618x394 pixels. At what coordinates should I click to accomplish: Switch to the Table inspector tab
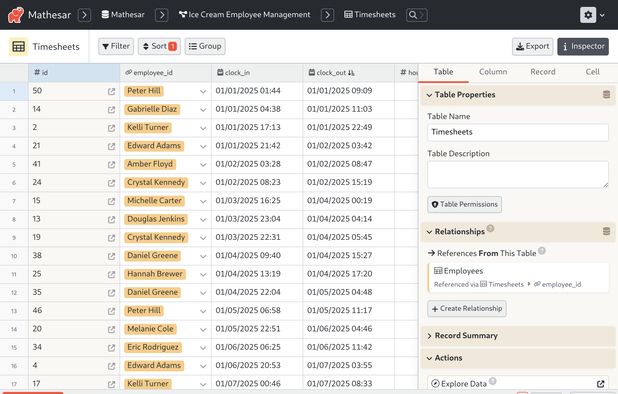[443, 72]
